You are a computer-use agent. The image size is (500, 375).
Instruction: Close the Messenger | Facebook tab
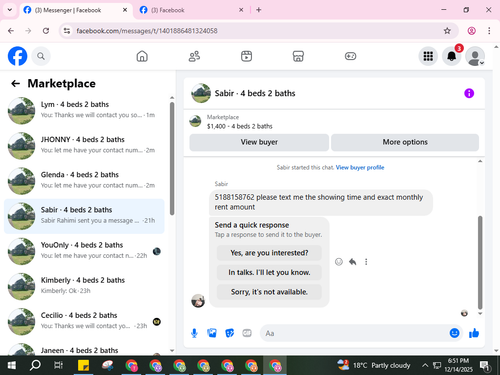pyautogui.click(x=125, y=10)
